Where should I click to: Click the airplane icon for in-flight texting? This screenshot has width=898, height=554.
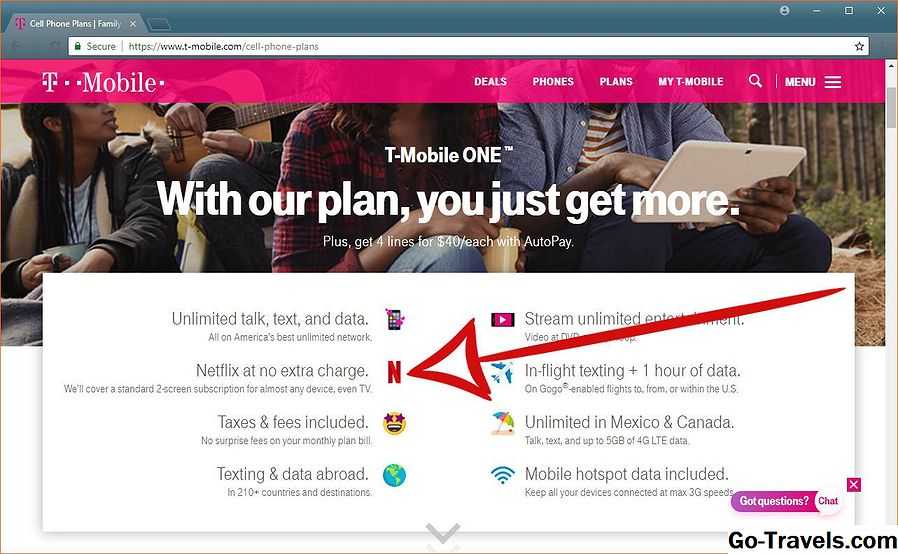502,372
